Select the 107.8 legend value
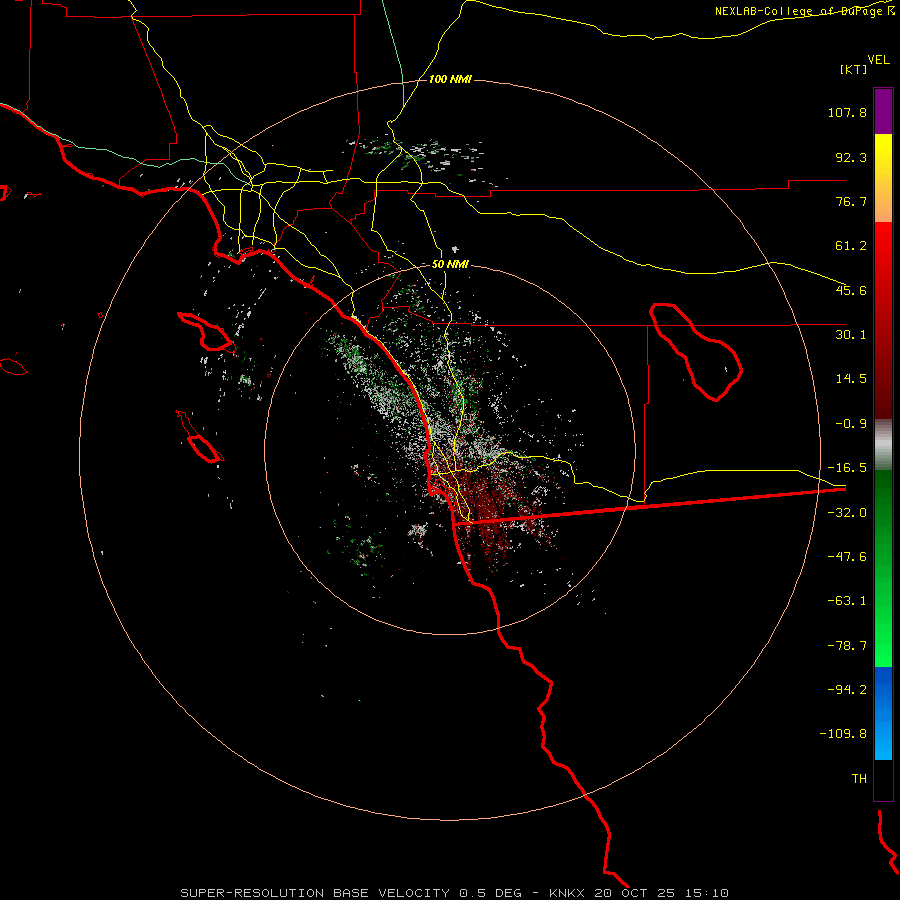 pyautogui.click(x=847, y=112)
